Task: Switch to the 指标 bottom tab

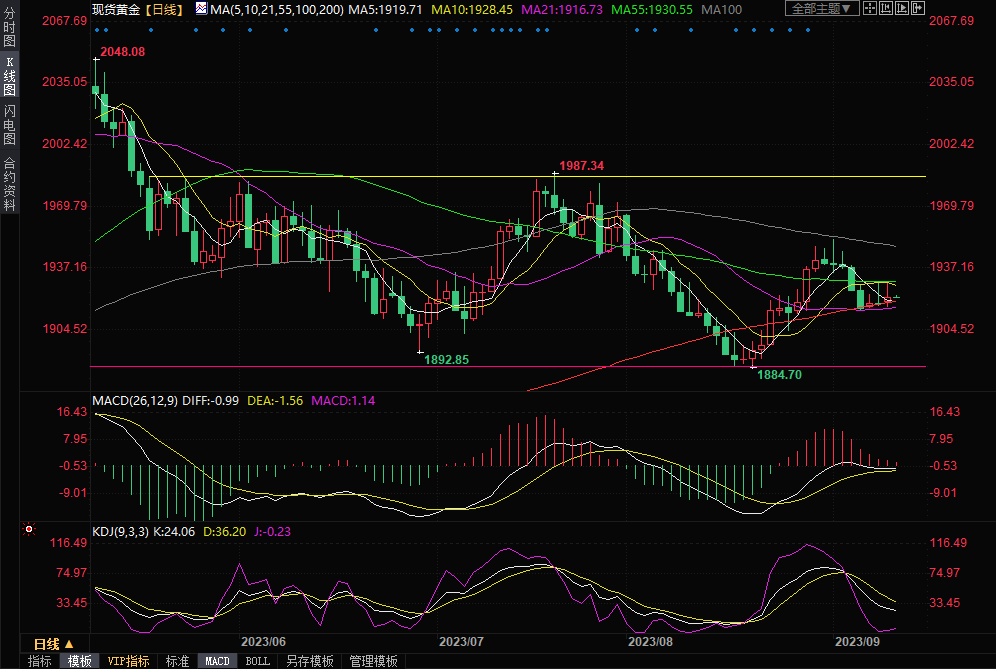Action: 39,661
